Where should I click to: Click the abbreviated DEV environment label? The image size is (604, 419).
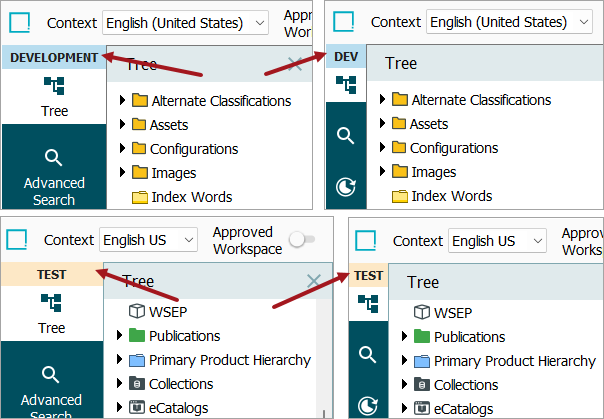tap(345, 58)
